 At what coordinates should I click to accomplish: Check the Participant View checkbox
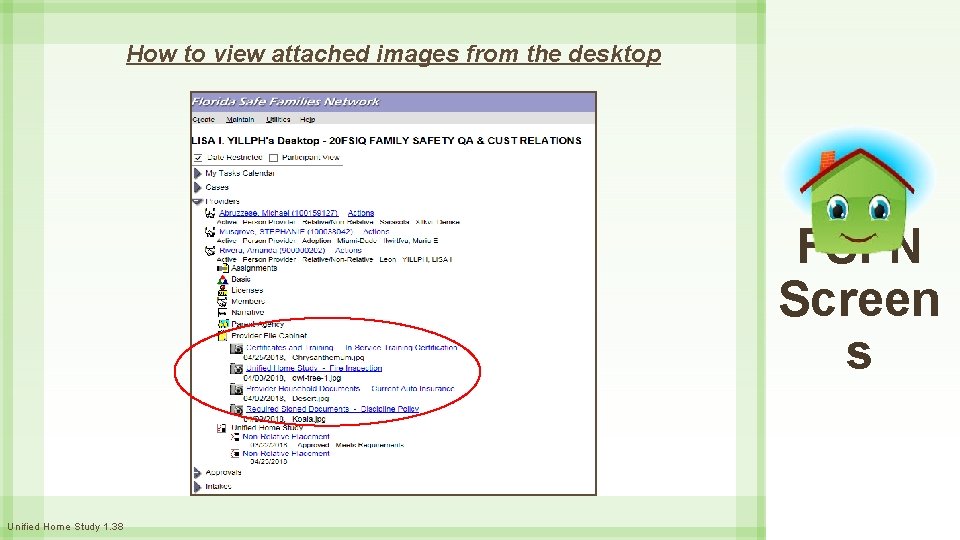tap(274, 158)
